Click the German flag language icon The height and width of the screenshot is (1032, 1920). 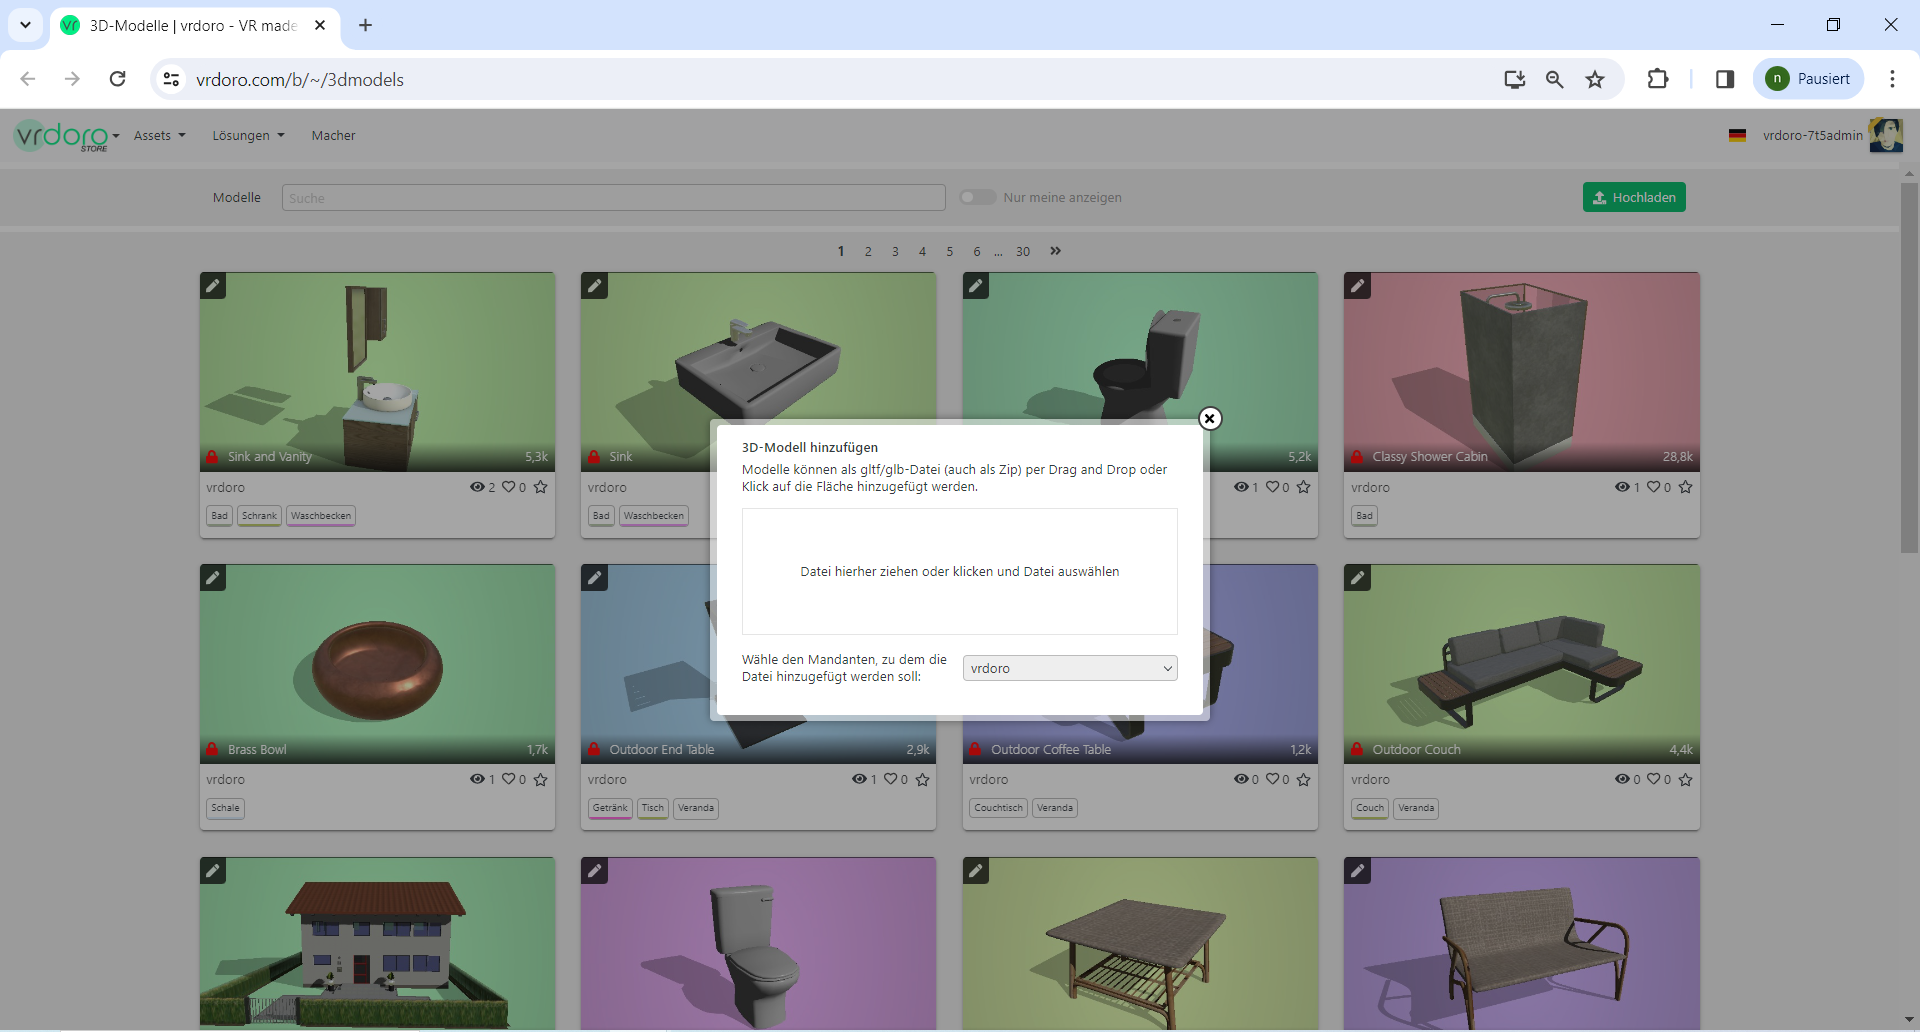[1737, 136]
